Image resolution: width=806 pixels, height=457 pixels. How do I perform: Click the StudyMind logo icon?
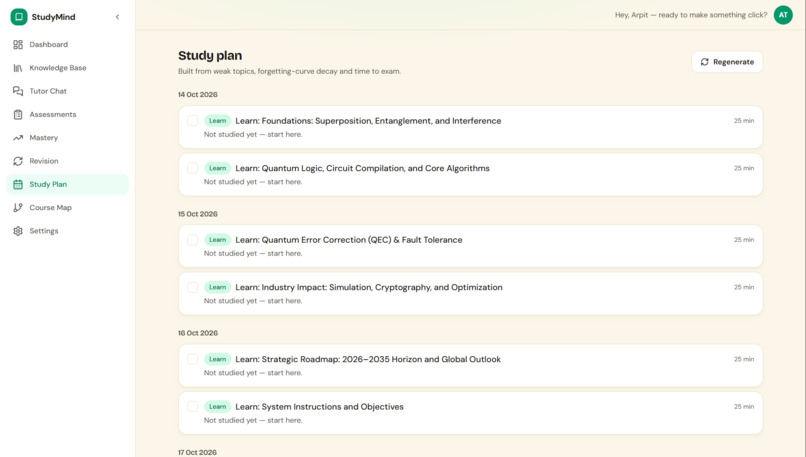pos(19,17)
